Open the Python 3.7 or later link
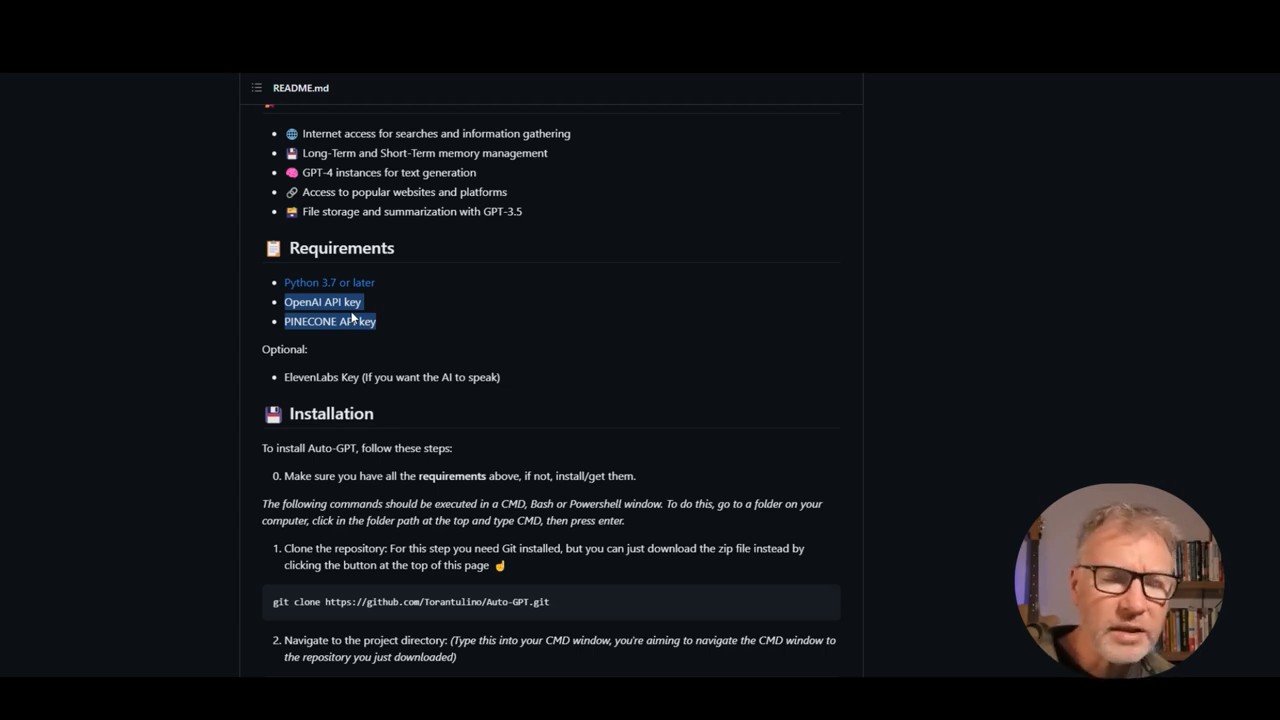The height and width of the screenshot is (720, 1280). pyautogui.click(x=329, y=283)
